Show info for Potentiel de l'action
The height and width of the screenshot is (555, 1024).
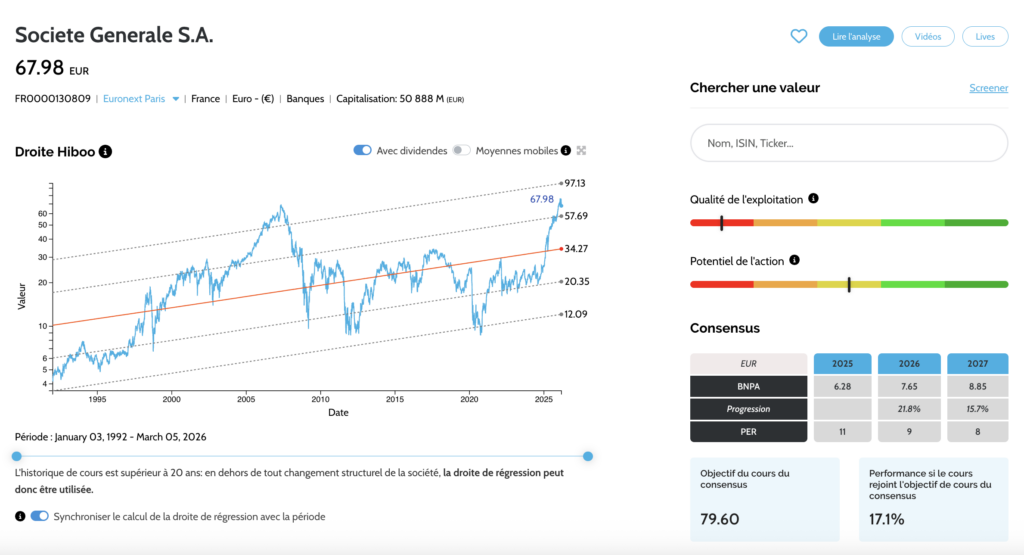[x=795, y=260]
